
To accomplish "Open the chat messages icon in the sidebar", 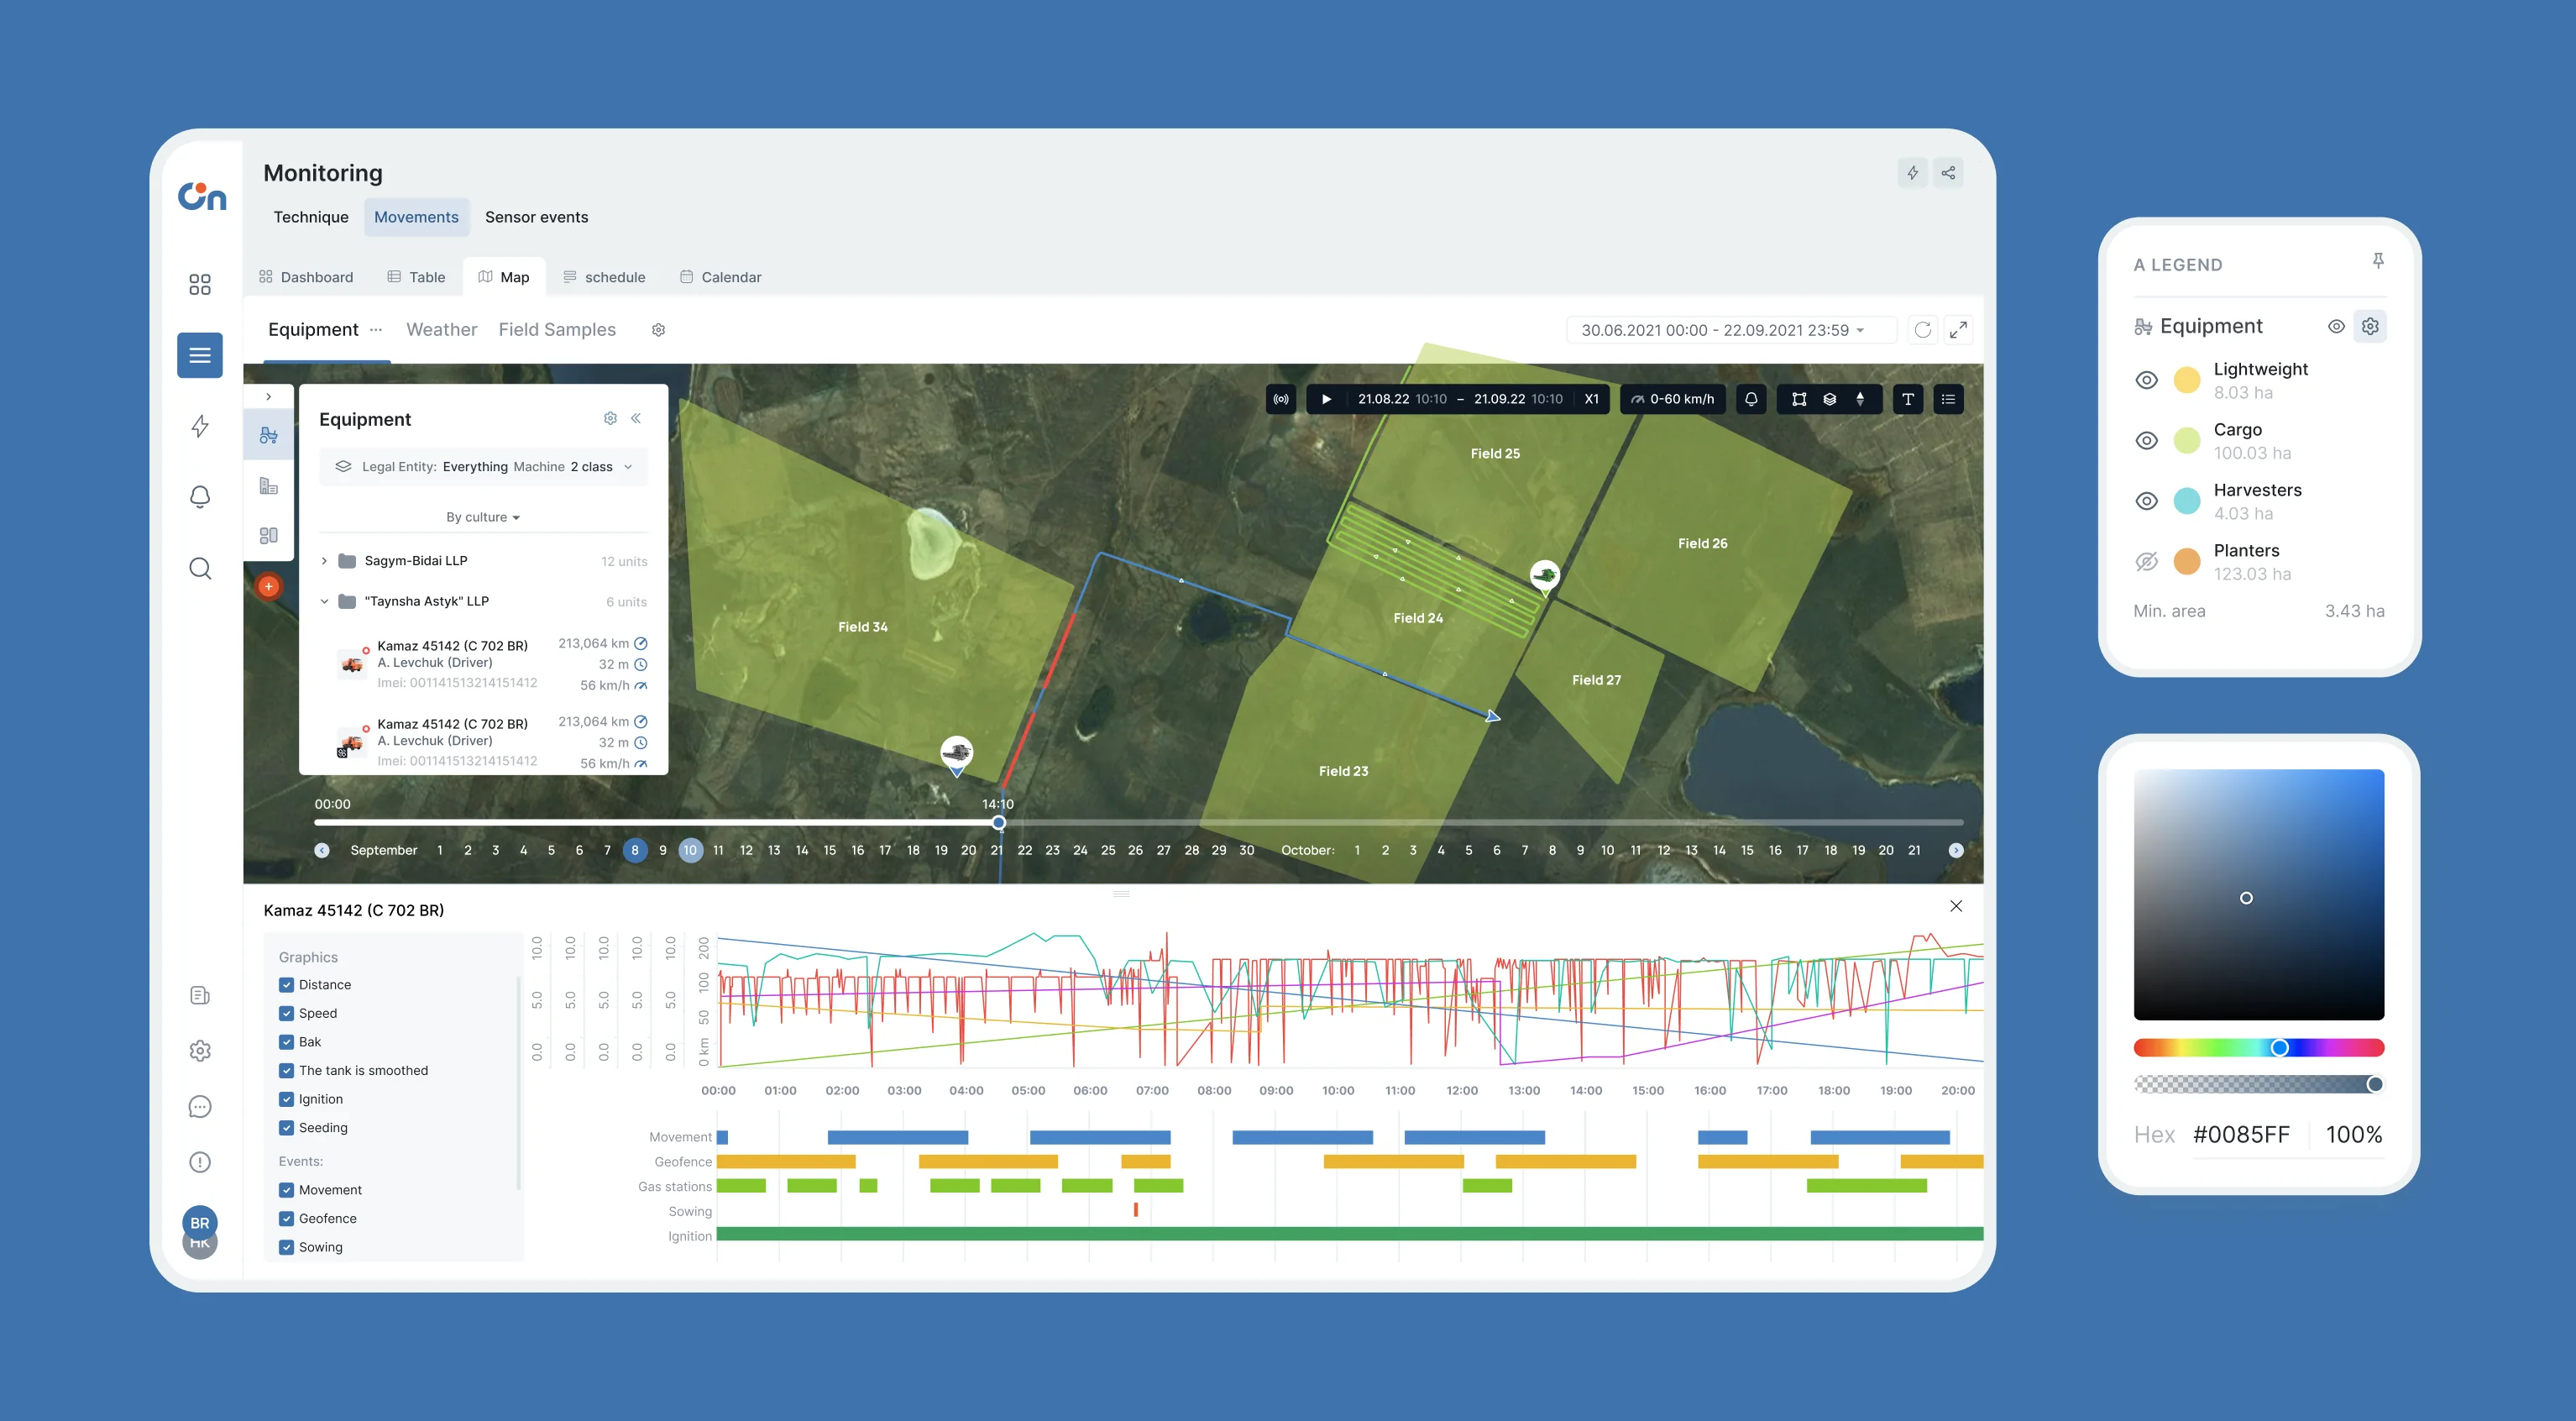I will point(200,1107).
